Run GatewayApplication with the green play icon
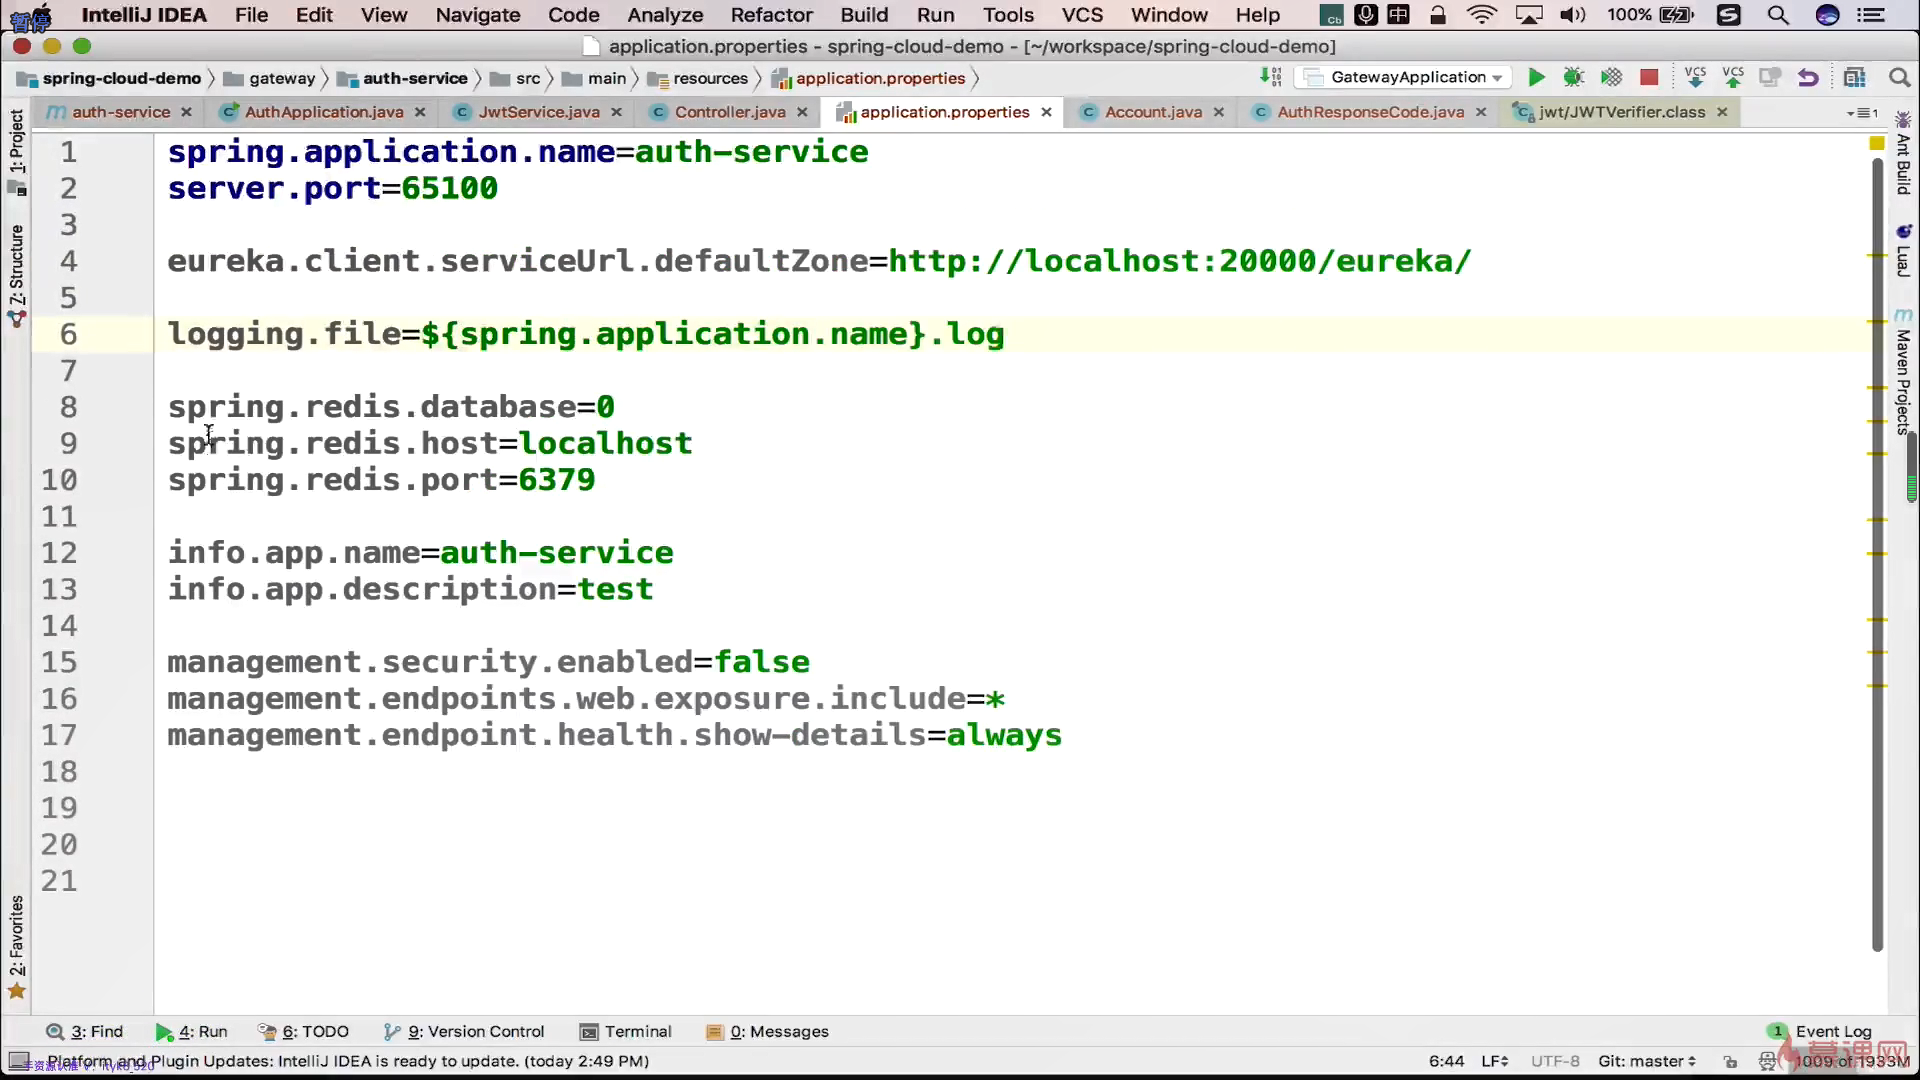The image size is (1920, 1080). click(x=1537, y=78)
